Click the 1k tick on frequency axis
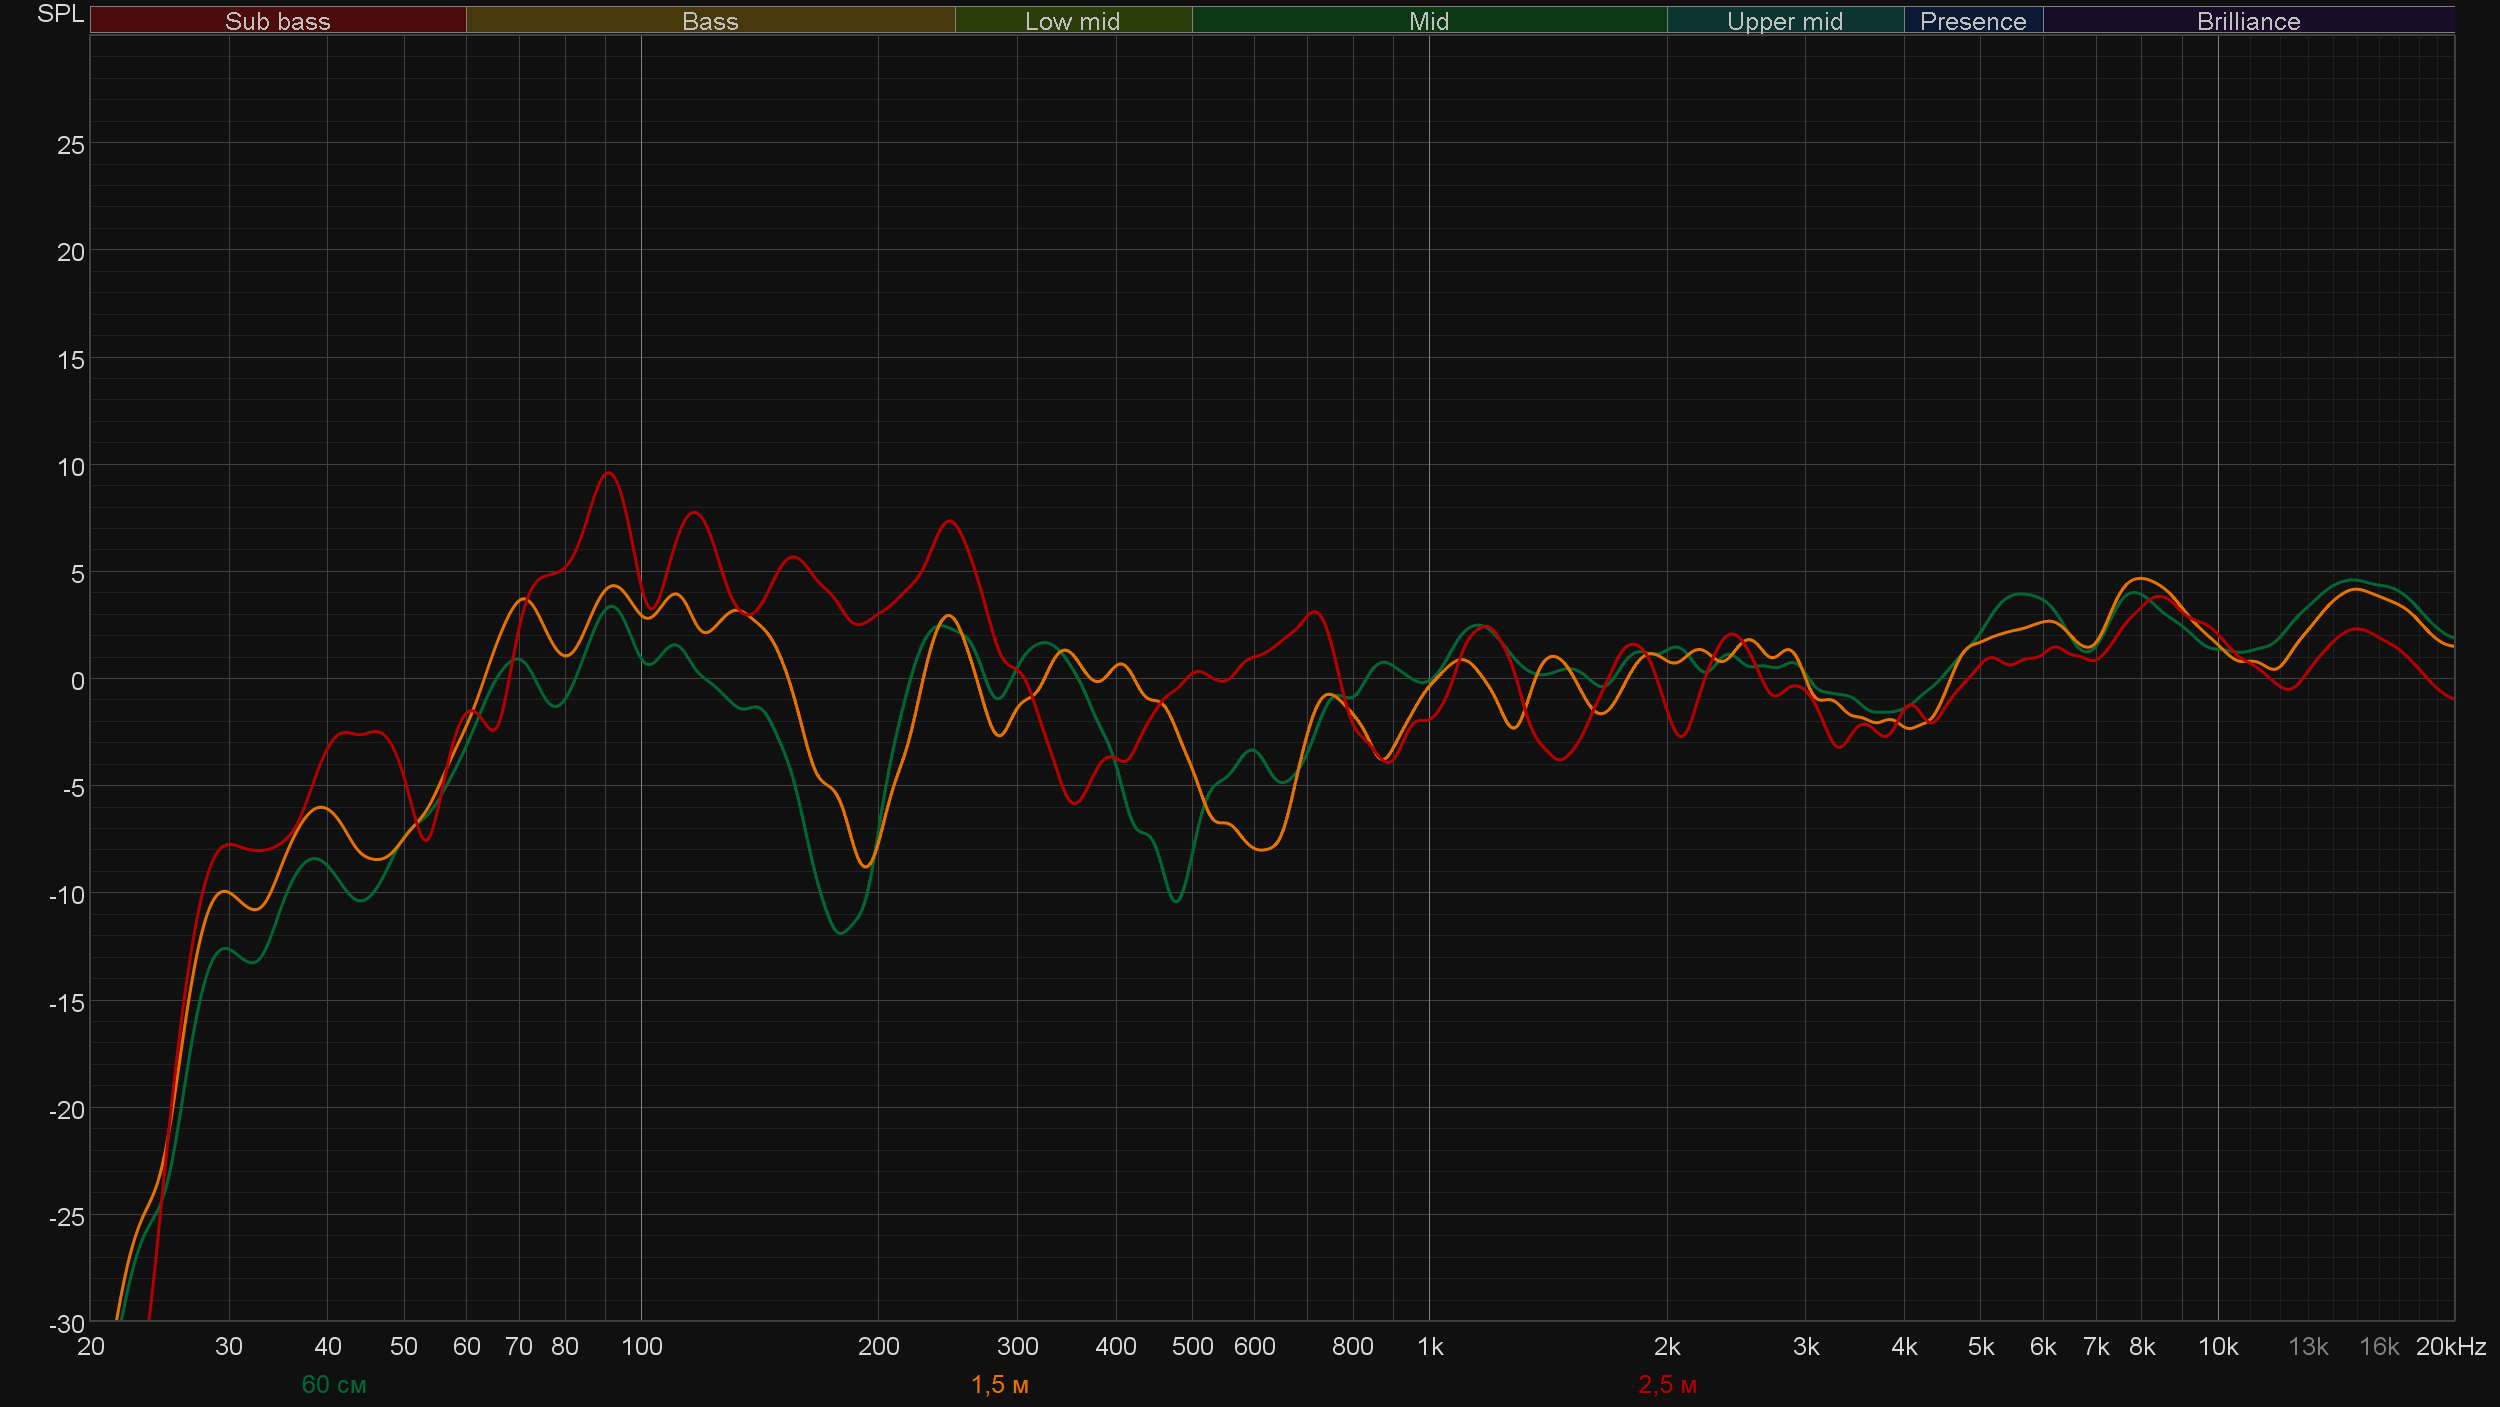Viewport: 2500px width, 1407px height. [1430, 1346]
